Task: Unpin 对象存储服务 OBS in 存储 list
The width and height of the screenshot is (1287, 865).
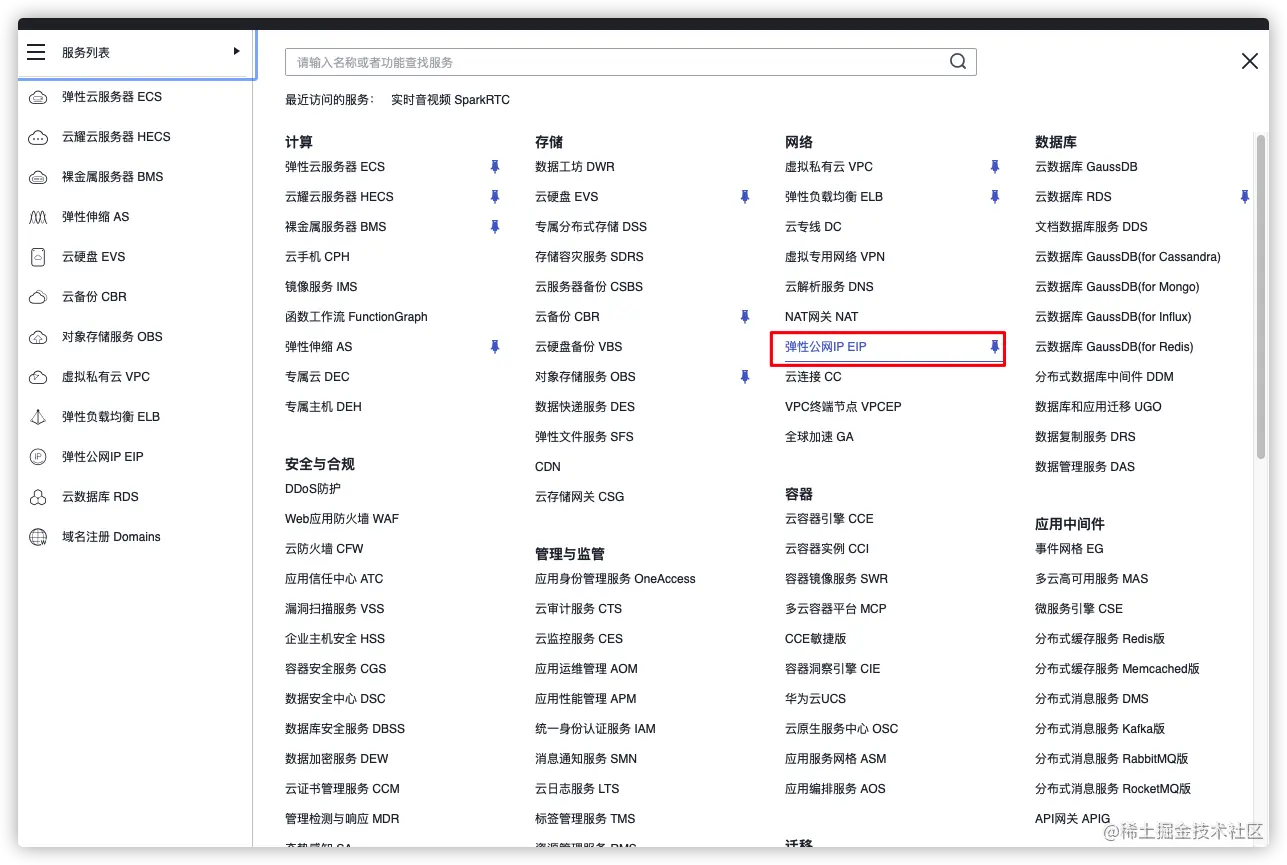Action: tap(744, 377)
